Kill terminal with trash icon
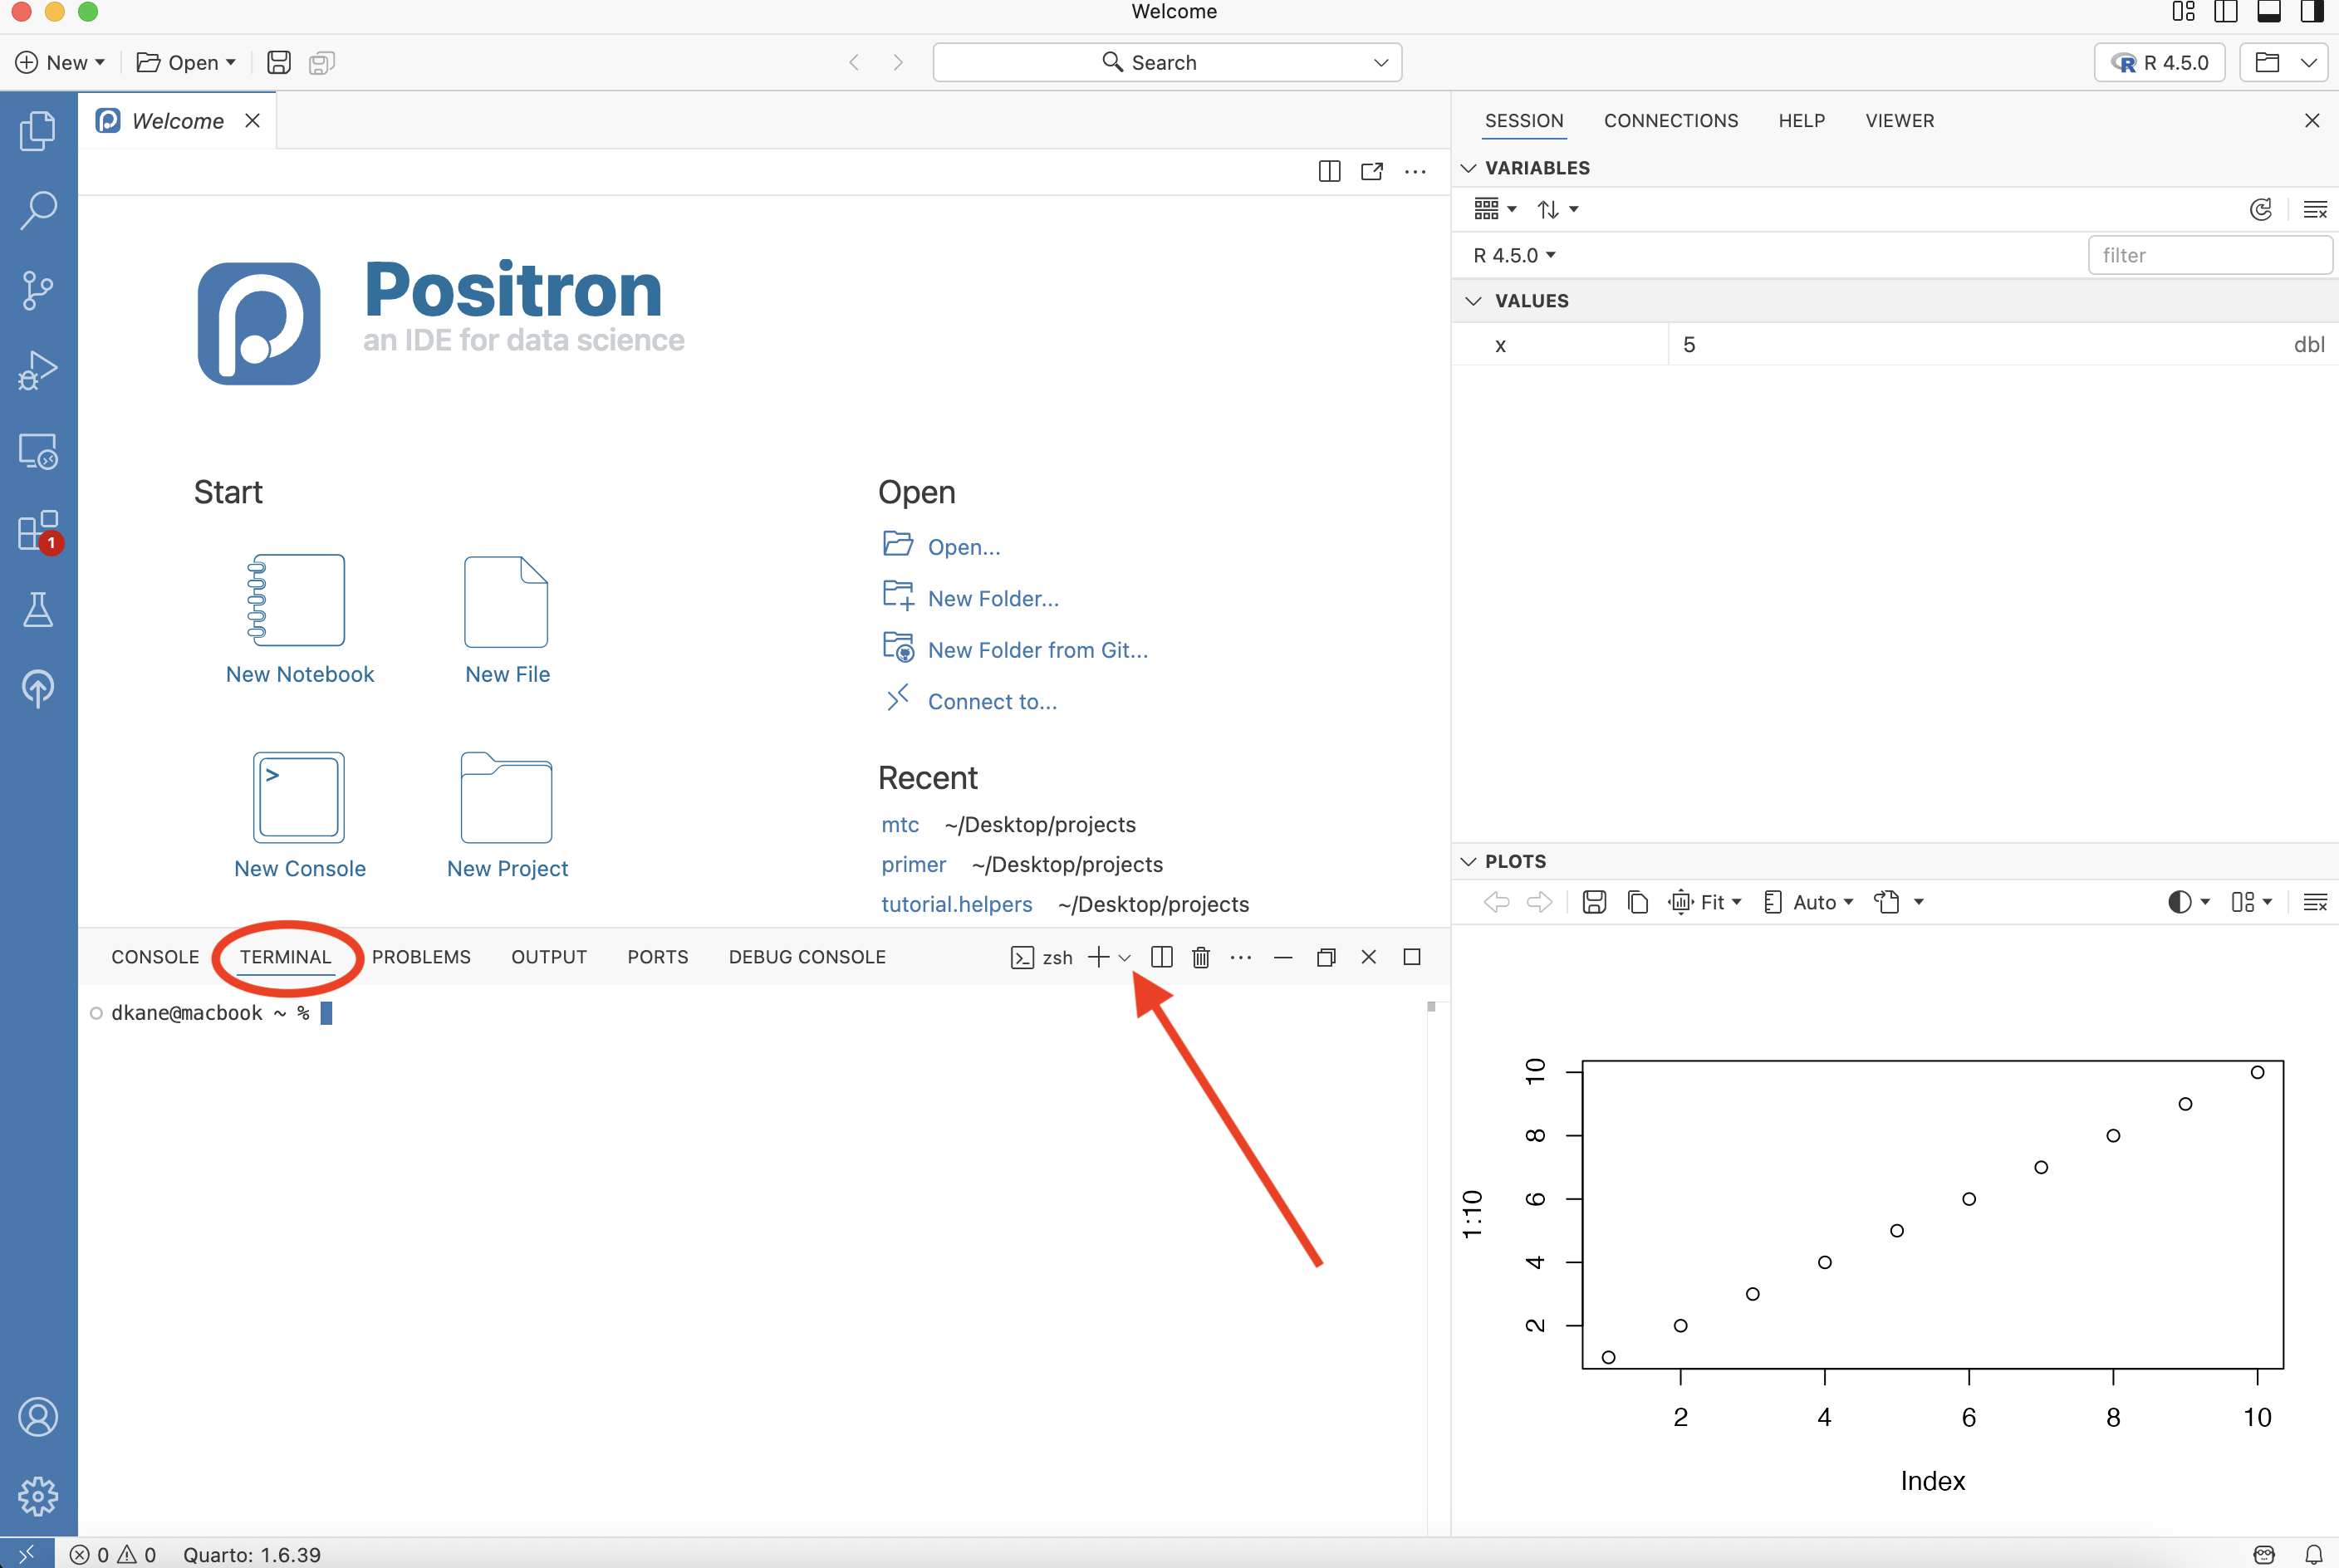The width and height of the screenshot is (2339, 1568). point(1201,957)
